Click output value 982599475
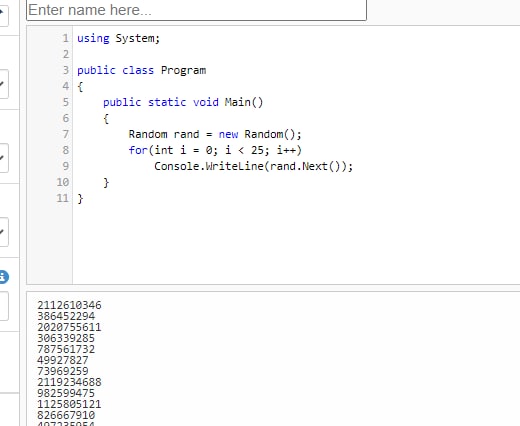 point(66,393)
